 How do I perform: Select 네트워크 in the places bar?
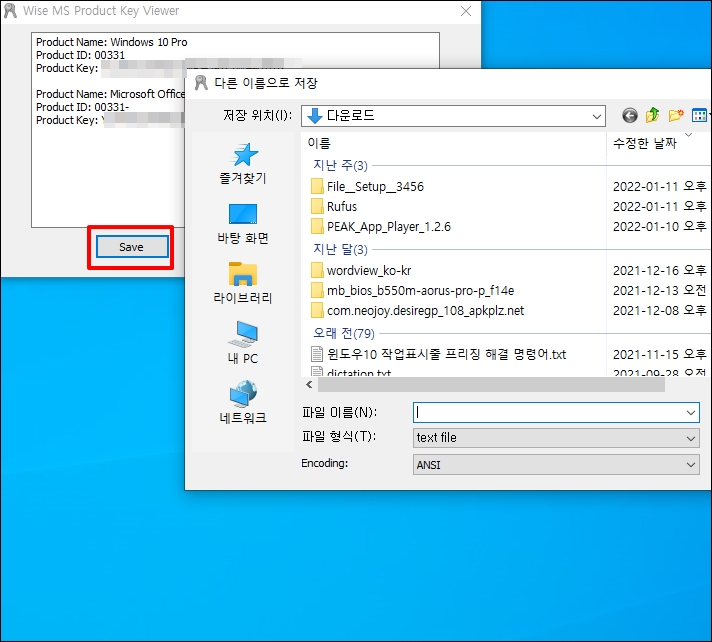(x=243, y=402)
